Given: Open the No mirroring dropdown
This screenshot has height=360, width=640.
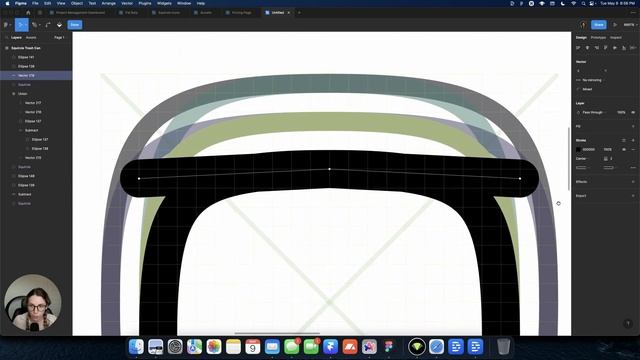Looking at the screenshot, I should pos(591,80).
